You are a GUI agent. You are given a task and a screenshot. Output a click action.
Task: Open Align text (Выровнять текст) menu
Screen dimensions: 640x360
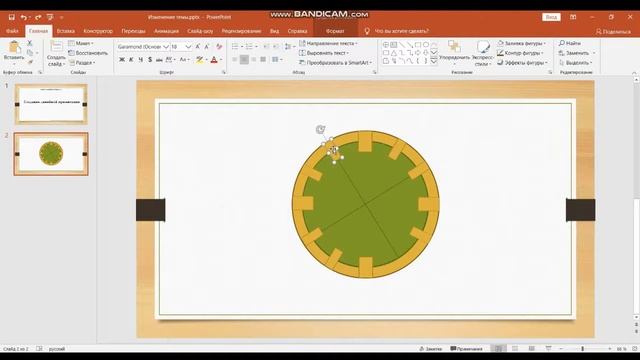click(324, 53)
